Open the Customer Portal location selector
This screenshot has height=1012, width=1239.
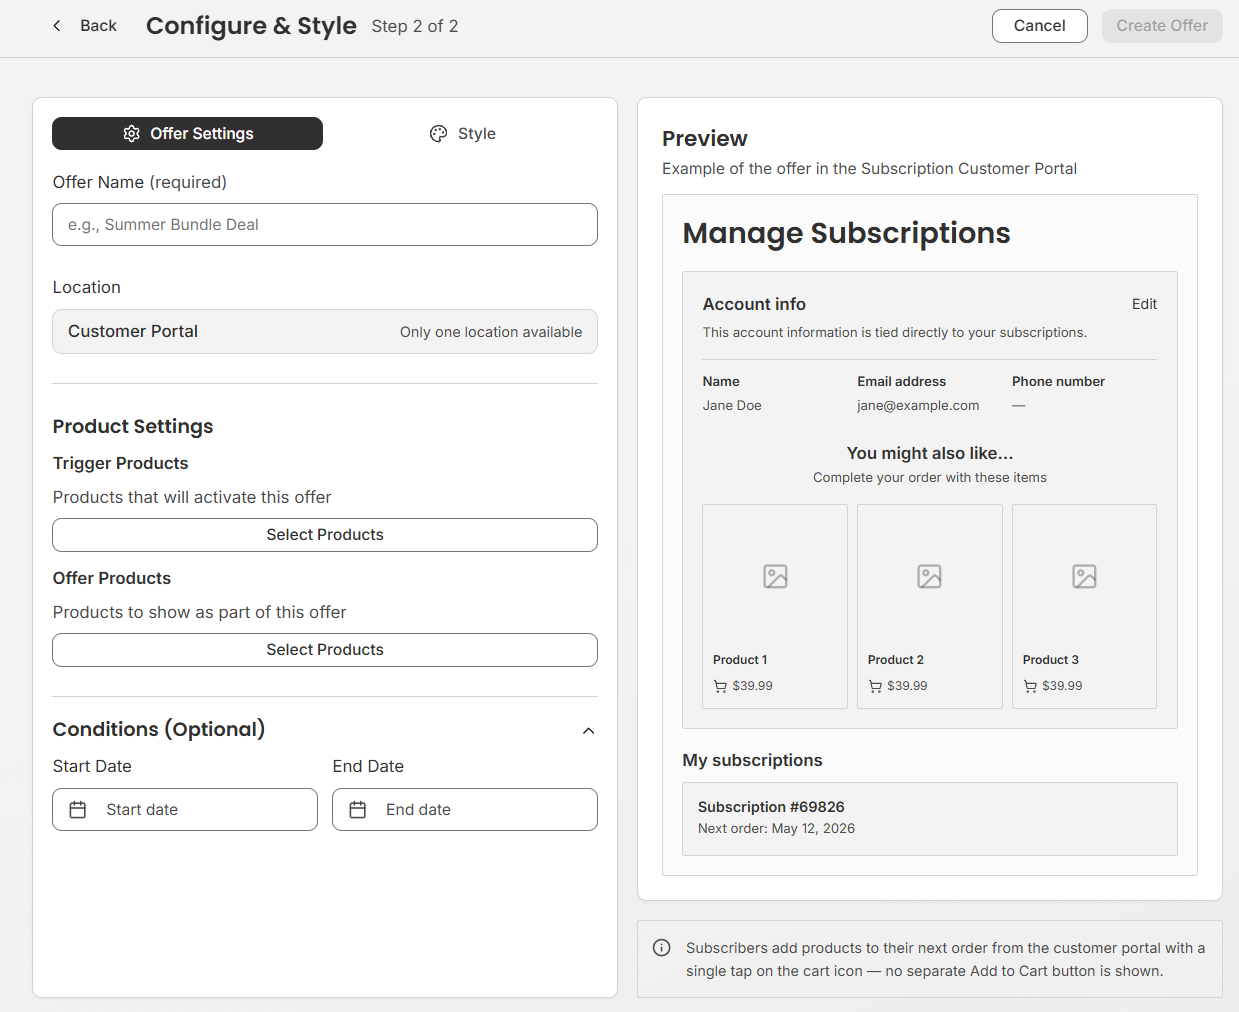coord(325,332)
